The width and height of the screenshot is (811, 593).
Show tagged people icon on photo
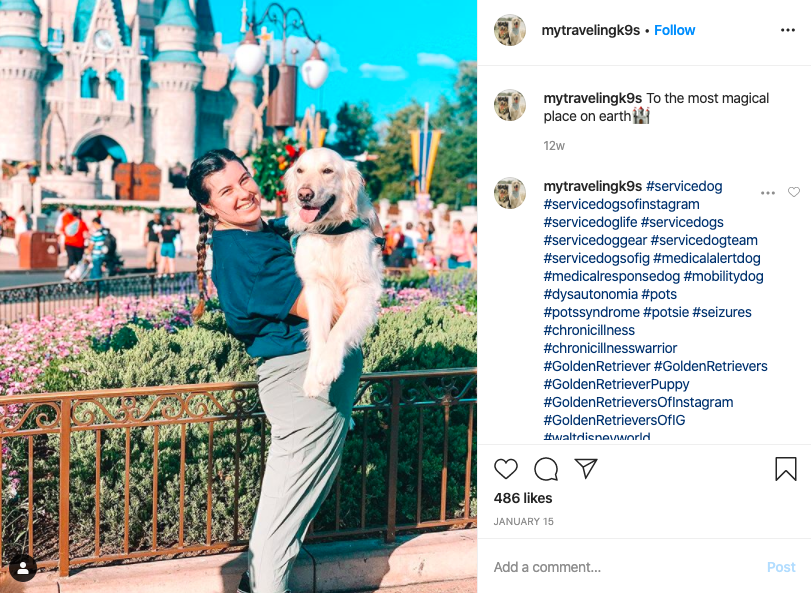(x=23, y=568)
